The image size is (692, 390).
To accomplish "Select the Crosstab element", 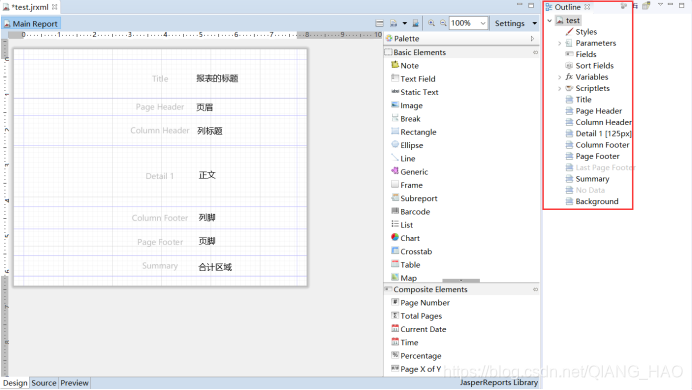I will click(x=411, y=251).
